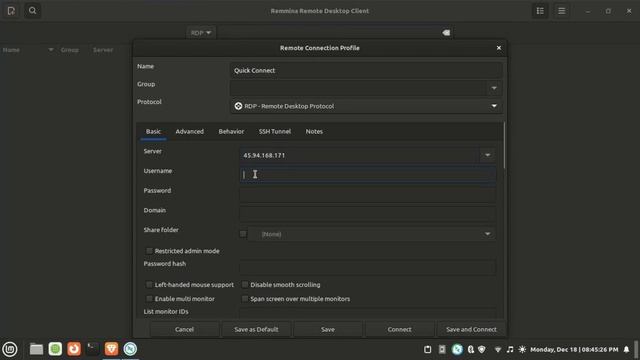Open the taskbar clock calendar
640x360 pixels.
click(574, 350)
